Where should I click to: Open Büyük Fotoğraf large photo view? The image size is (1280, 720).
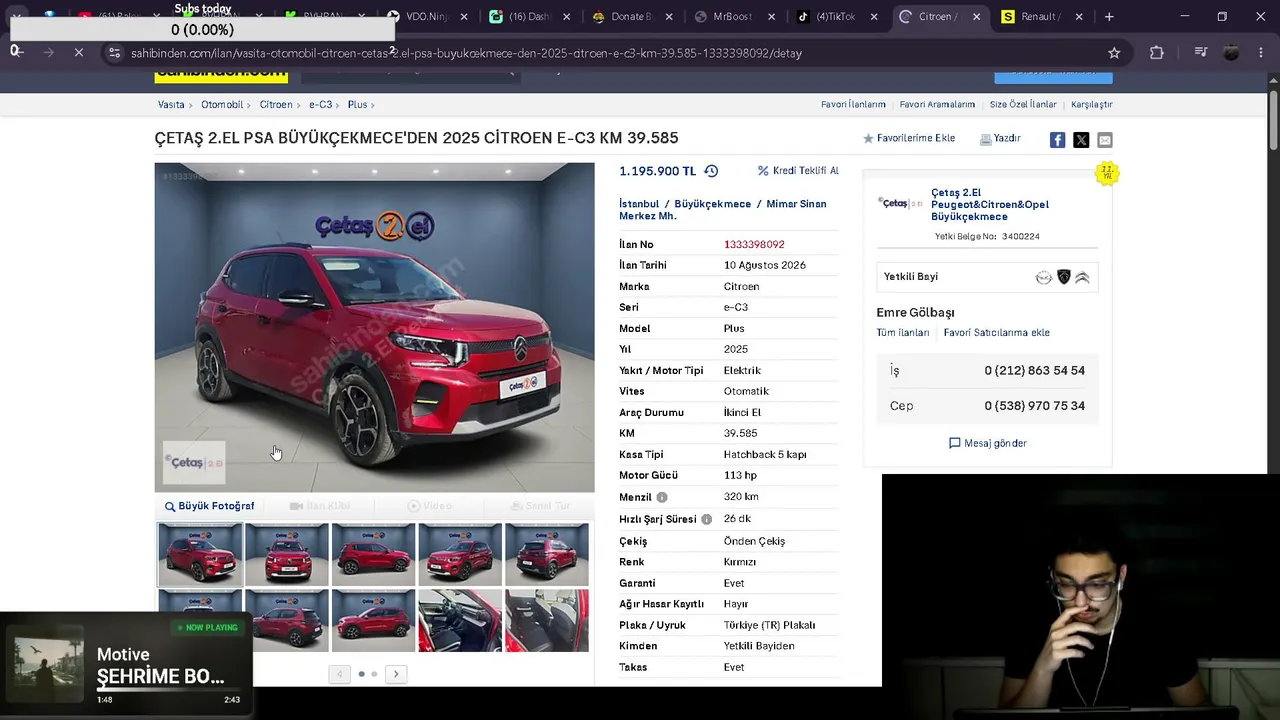coord(210,506)
